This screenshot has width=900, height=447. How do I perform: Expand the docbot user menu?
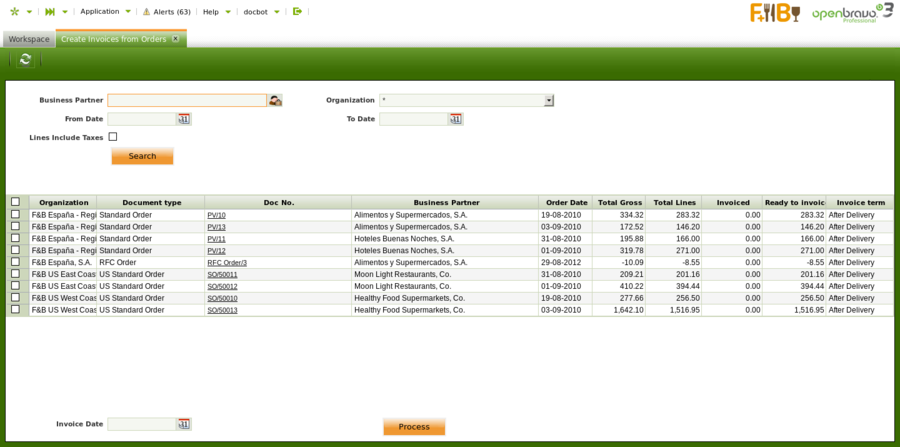(260, 11)
